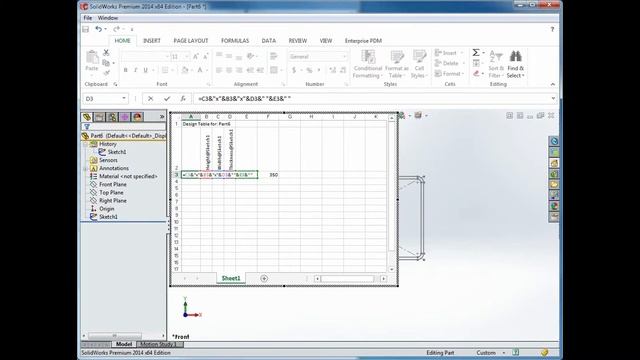Click the Fill Color paint bucket
The width and height of the screenshot is (640, 360).
(185, 70)
